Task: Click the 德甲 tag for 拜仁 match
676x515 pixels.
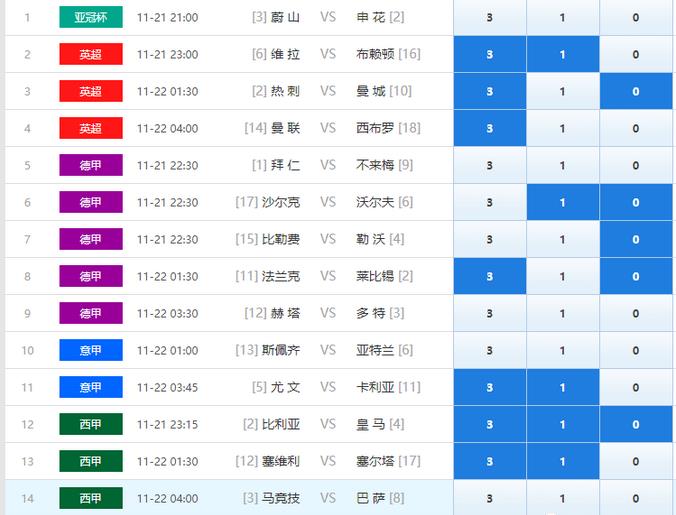Action: pos(91,165)
